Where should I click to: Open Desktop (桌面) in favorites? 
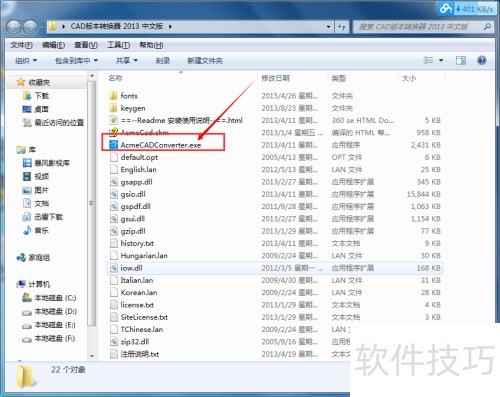(x=36, y=109)
